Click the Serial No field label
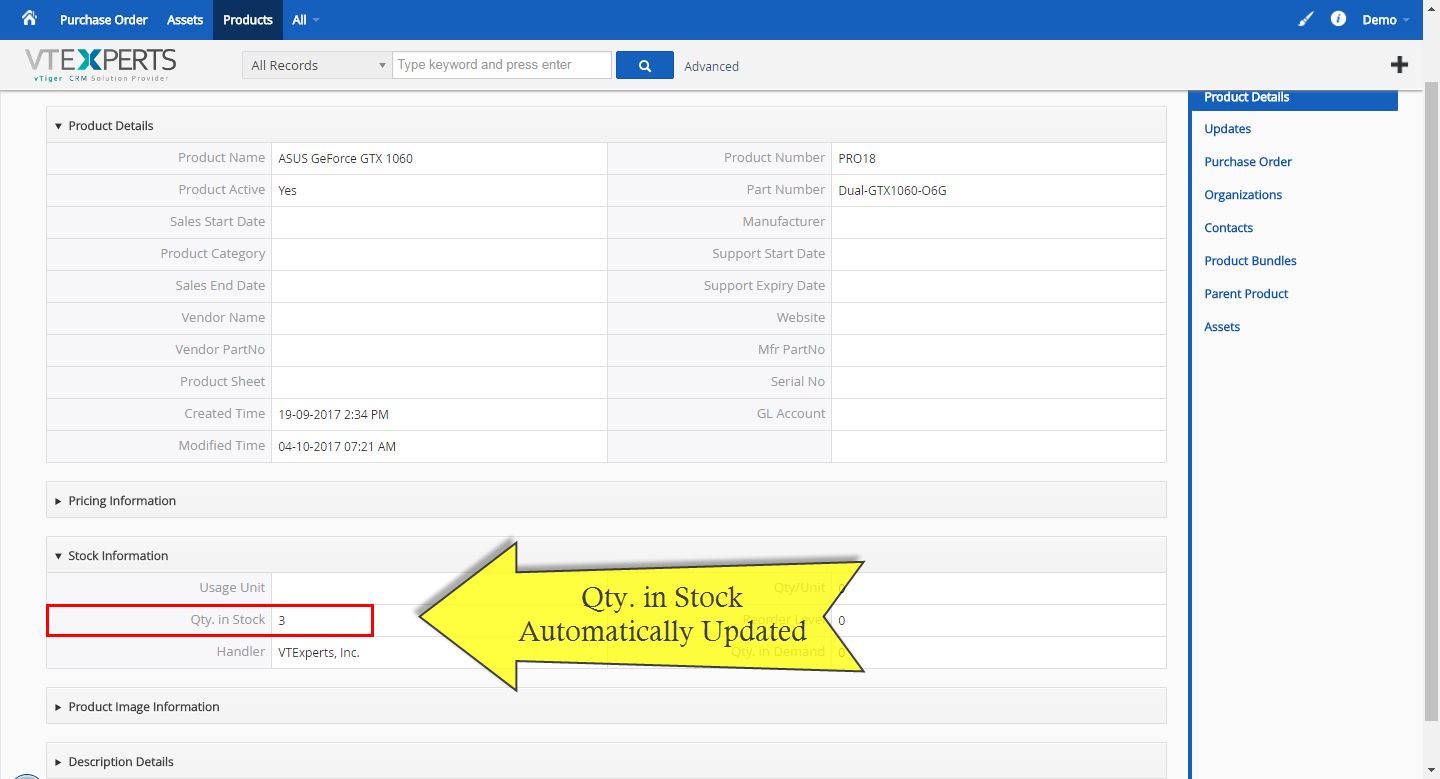Viewport: 1440px width, 779px height. (x=798, y=381)
